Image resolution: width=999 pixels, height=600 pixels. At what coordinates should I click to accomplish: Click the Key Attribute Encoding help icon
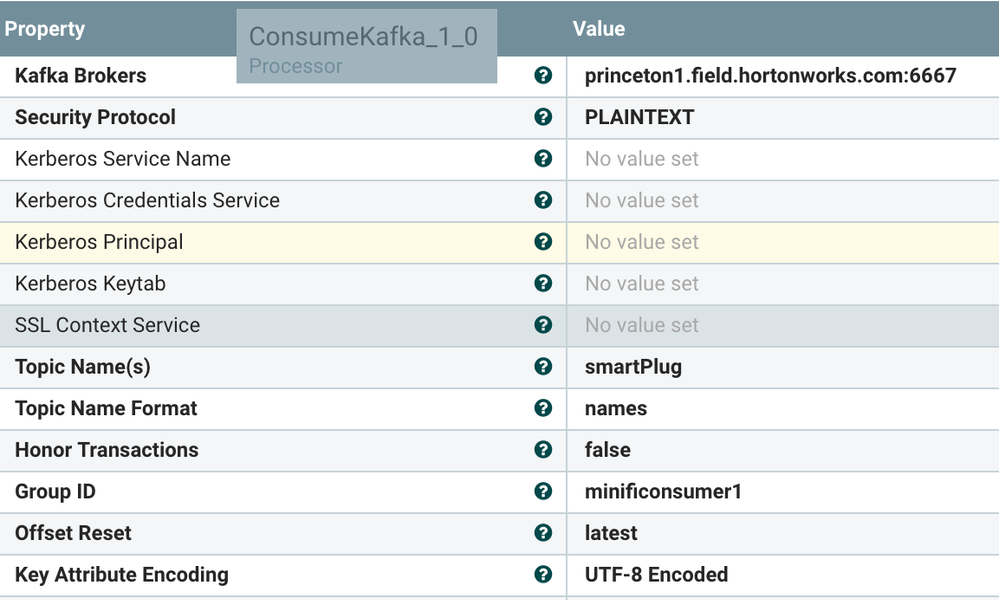coord(543,575)
